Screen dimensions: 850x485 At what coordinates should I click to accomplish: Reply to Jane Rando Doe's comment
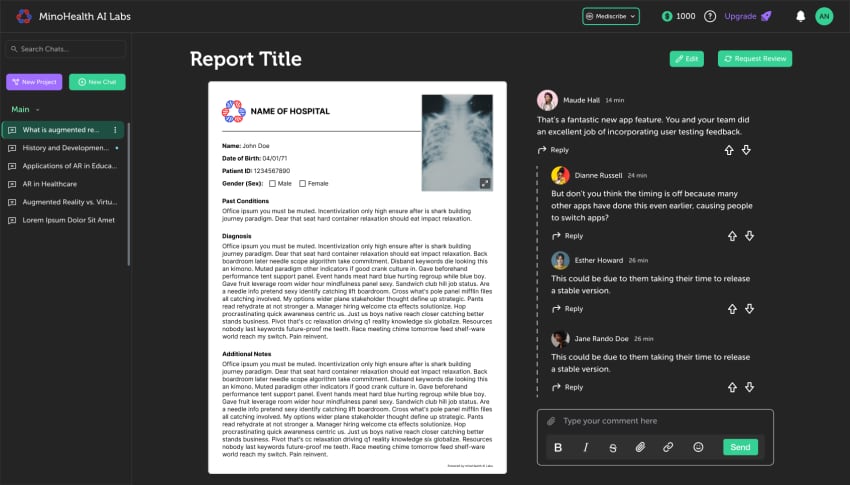point(568,387)
